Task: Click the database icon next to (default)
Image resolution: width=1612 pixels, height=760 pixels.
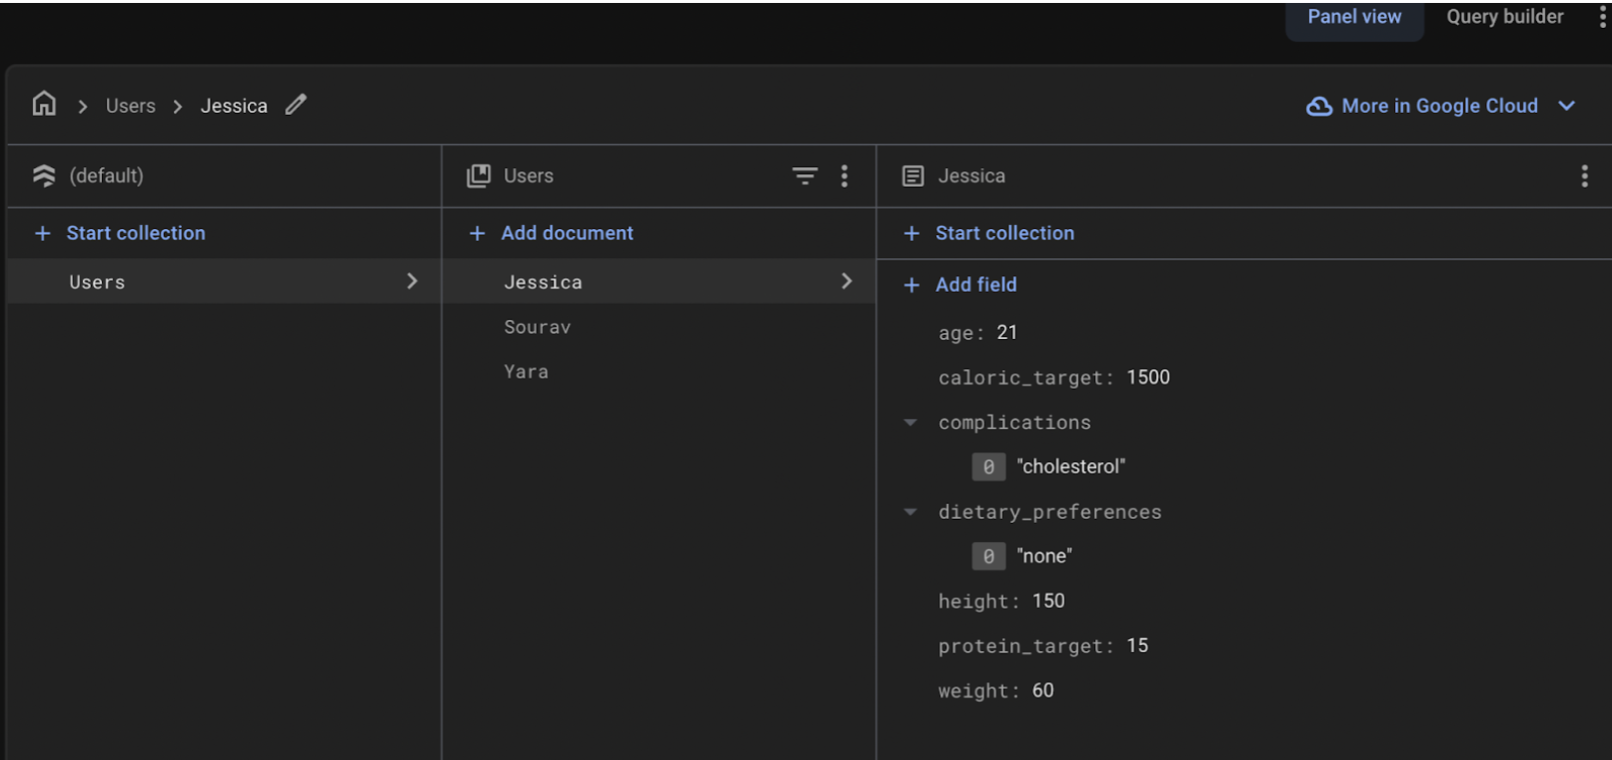Action: coord(44,176)
